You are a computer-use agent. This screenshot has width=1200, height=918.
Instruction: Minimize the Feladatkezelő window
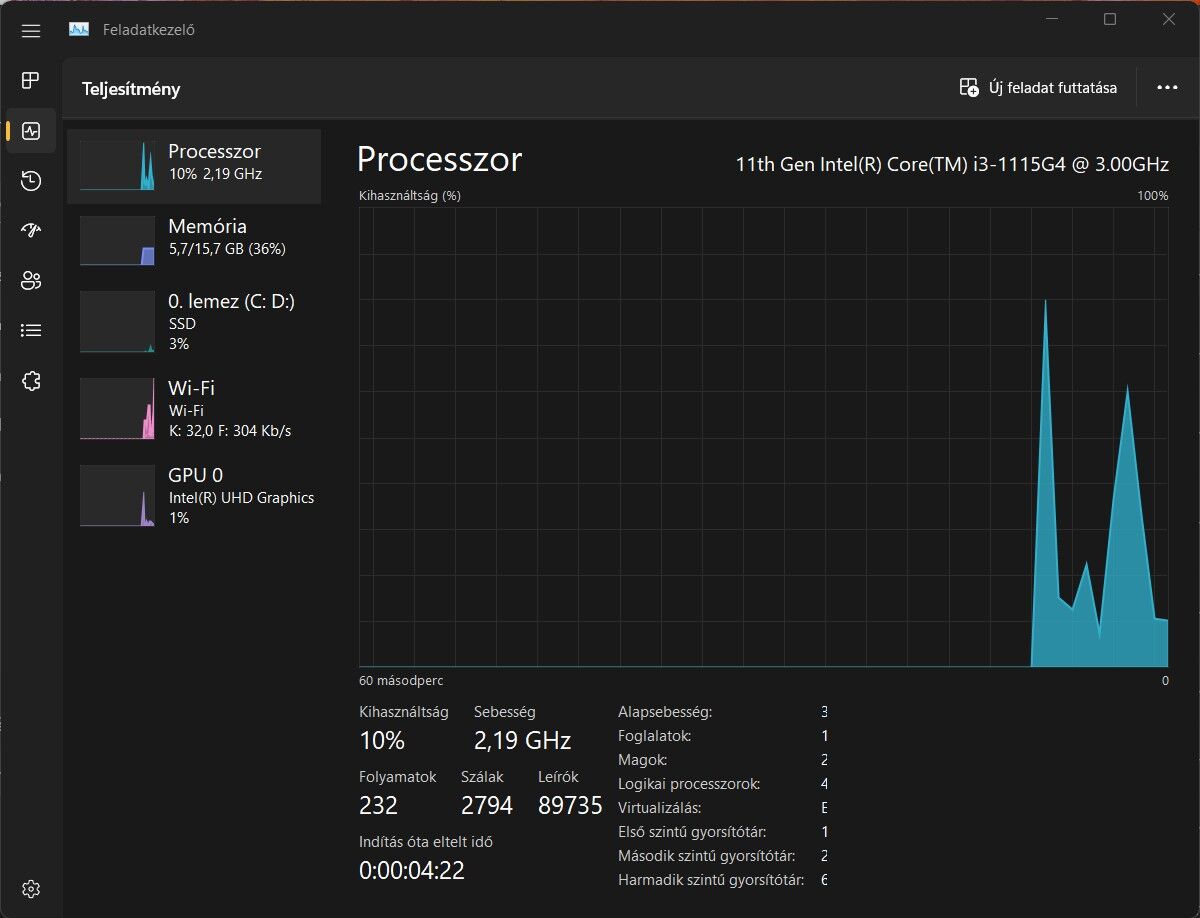(1052, 19)
